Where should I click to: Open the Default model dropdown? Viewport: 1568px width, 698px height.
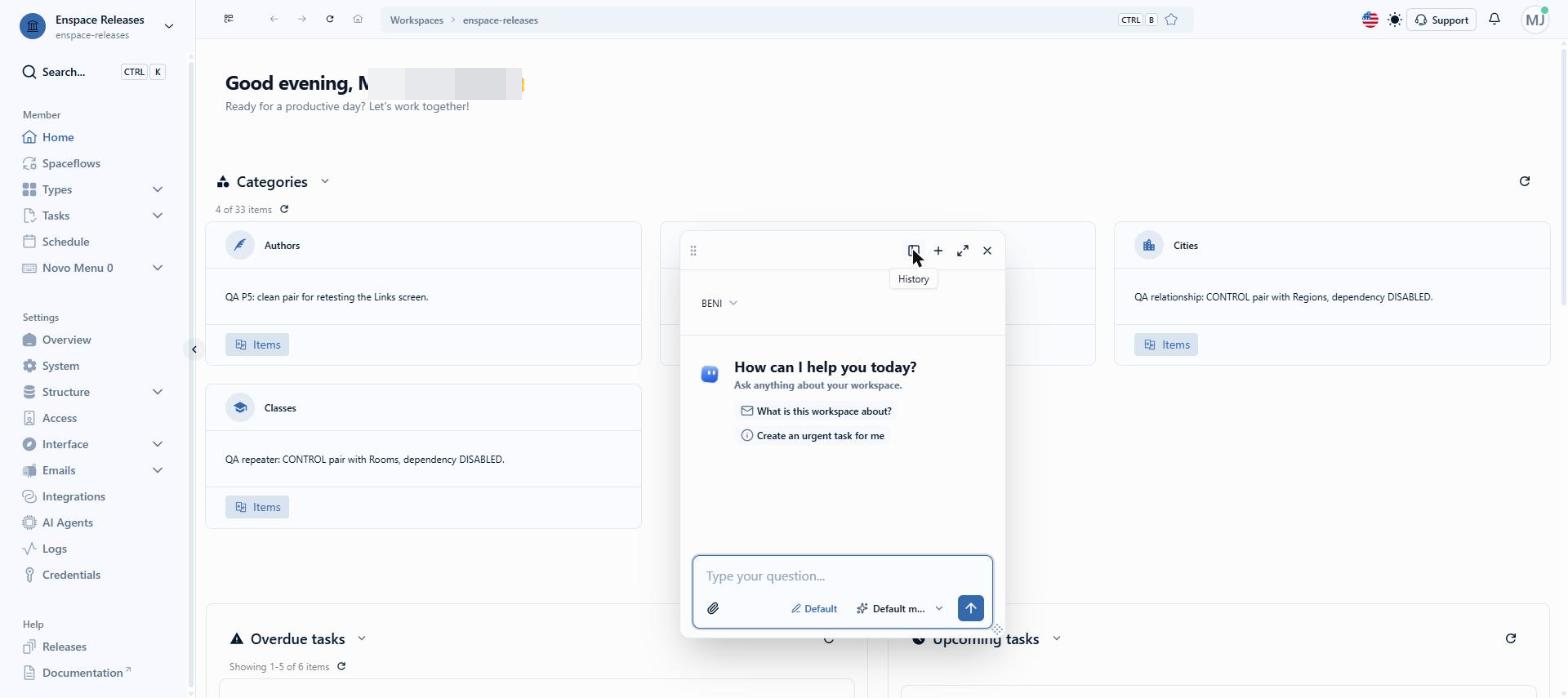[x=899, y=608]
